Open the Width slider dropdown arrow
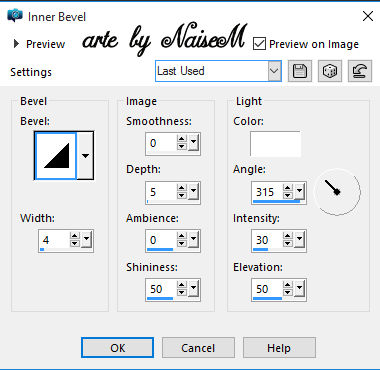 [86, 240]
